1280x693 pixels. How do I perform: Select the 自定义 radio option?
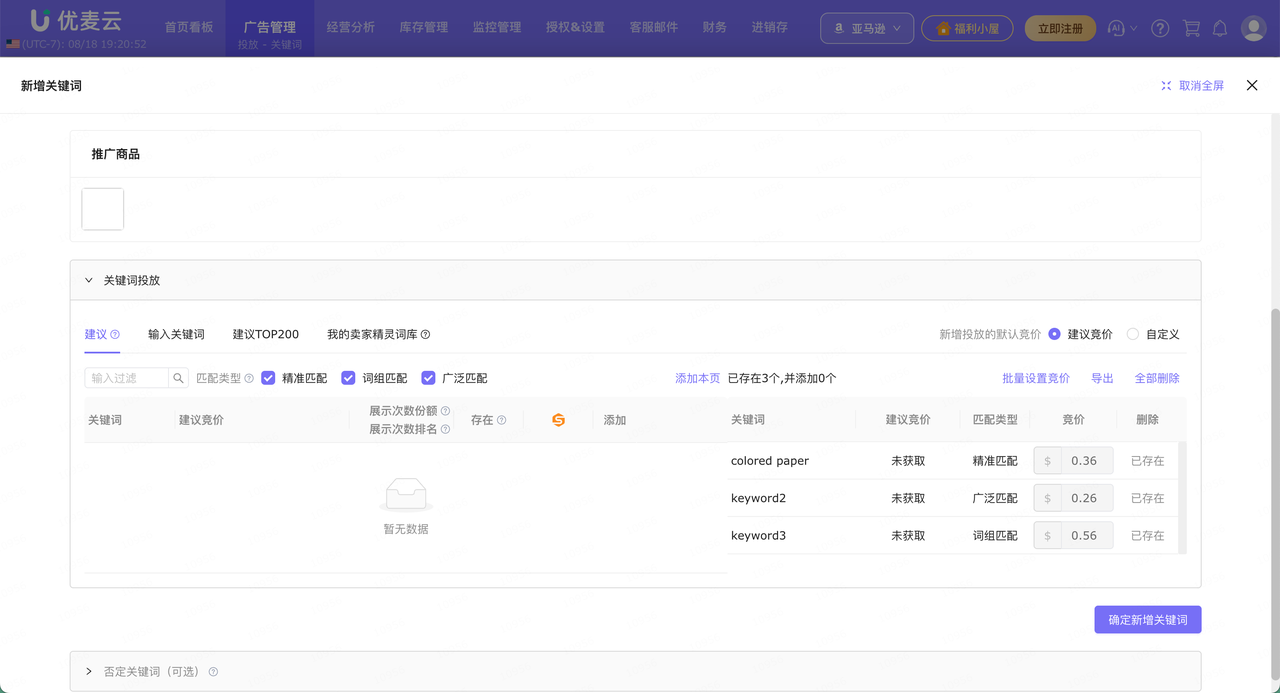tap(1132, 334)
